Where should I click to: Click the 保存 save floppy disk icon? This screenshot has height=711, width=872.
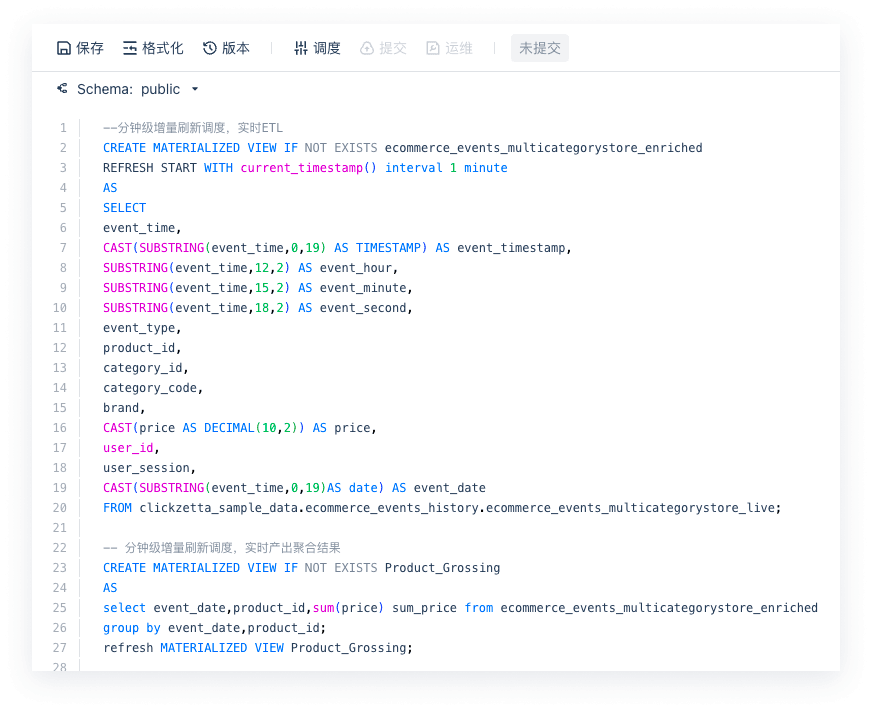point(64,48)
